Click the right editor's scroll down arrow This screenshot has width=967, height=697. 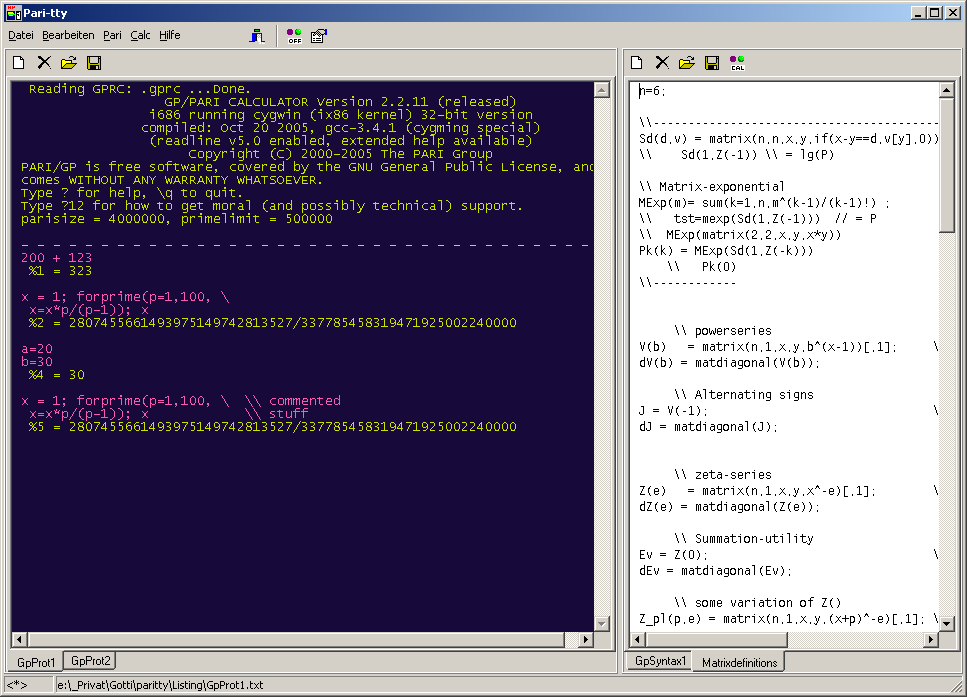tap(946, 623)
